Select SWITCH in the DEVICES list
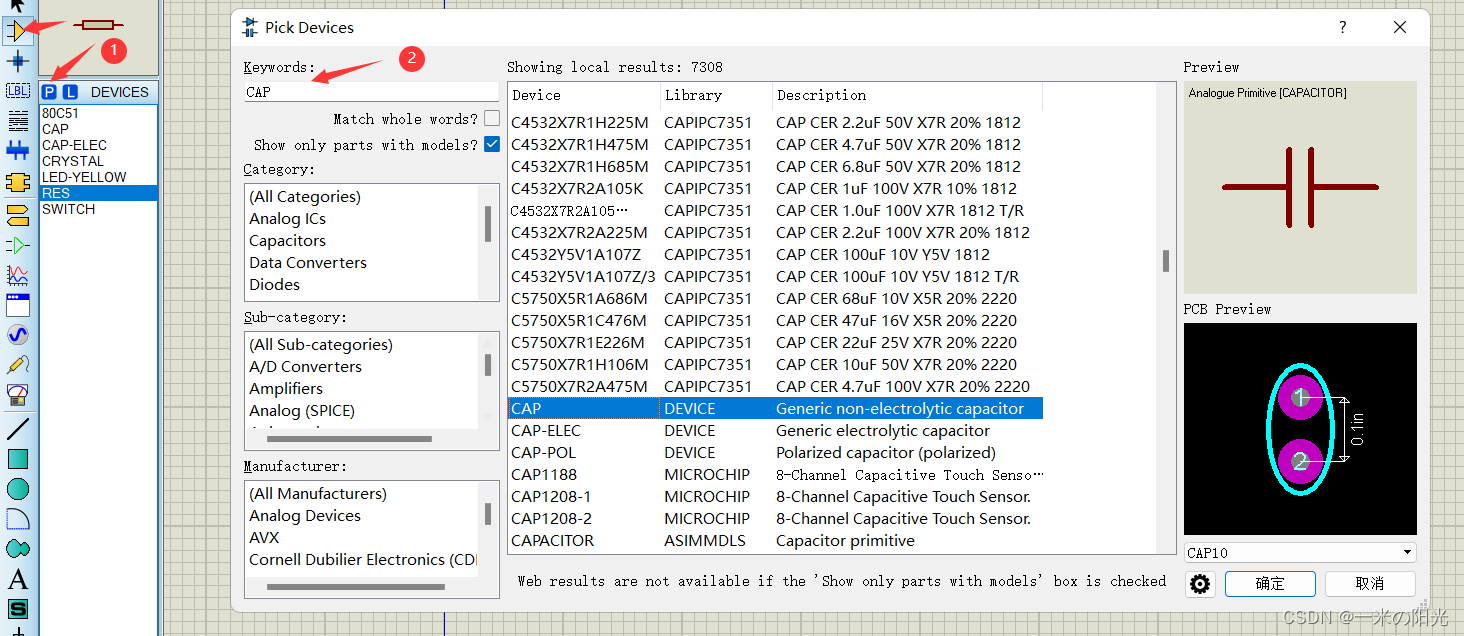The image size is (1464, 636). [98, 209]
